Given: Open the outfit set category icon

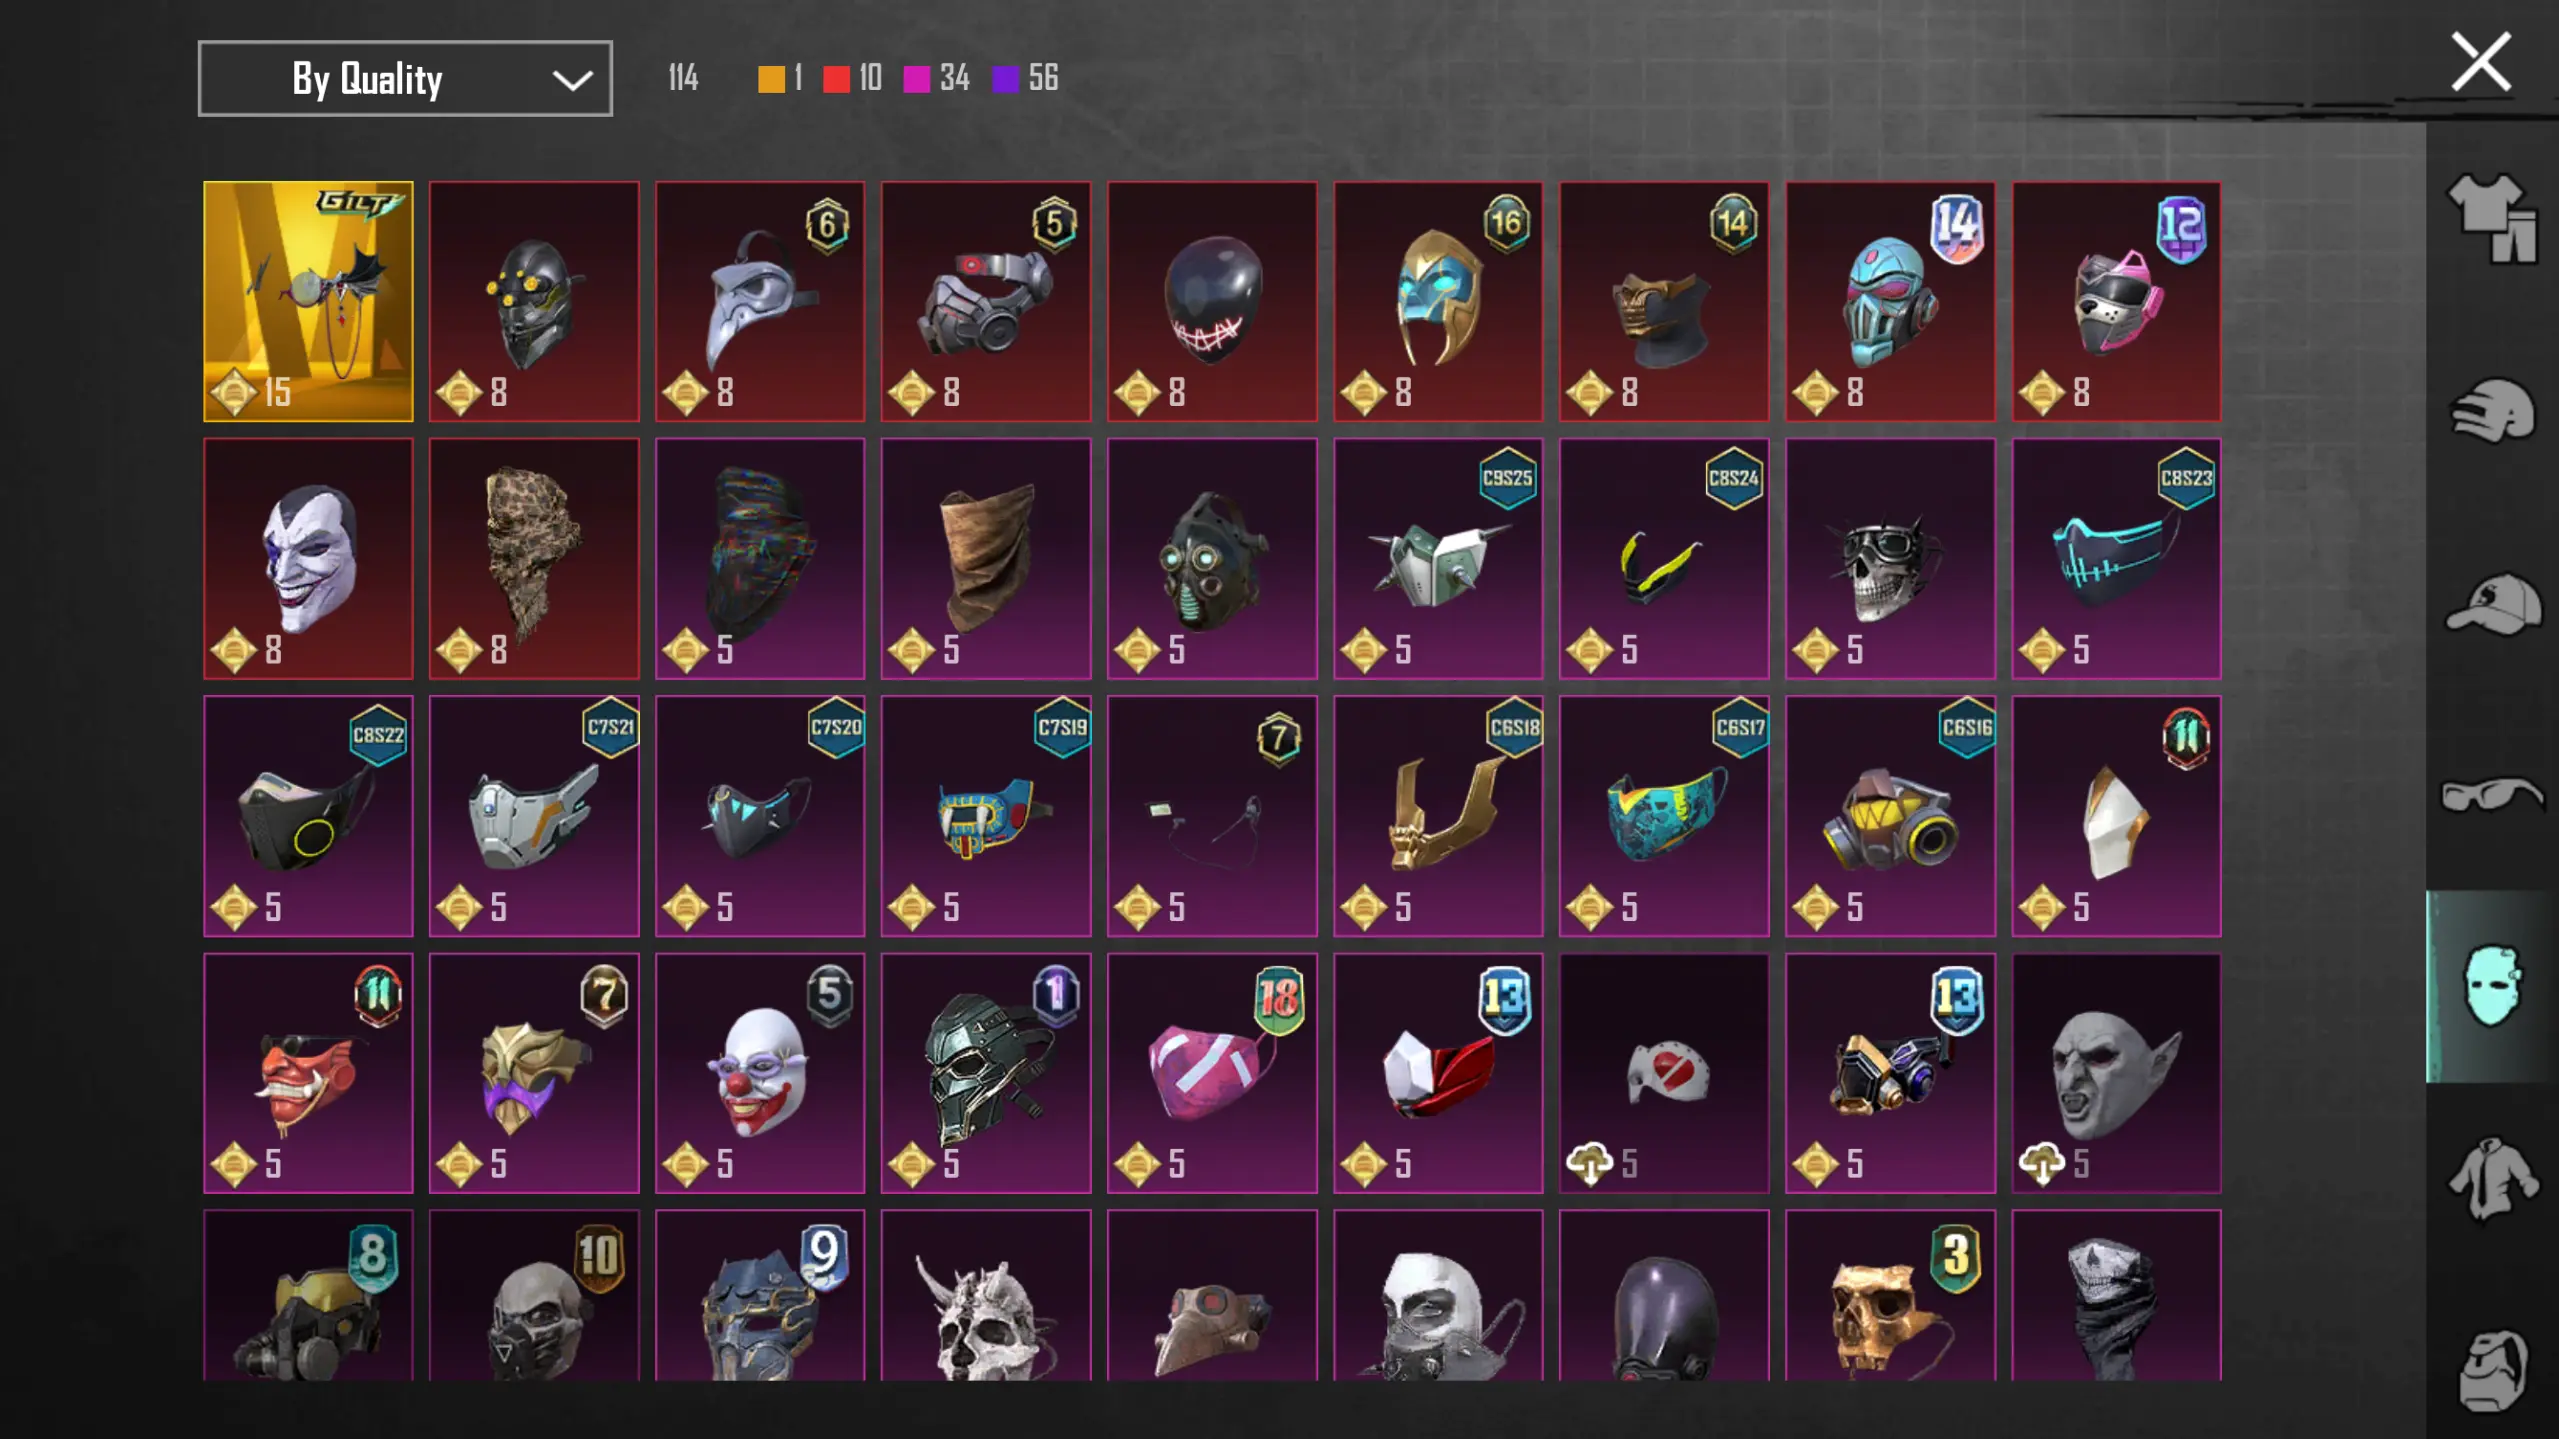Looking at the screenshot, I should click(2492, 218).
